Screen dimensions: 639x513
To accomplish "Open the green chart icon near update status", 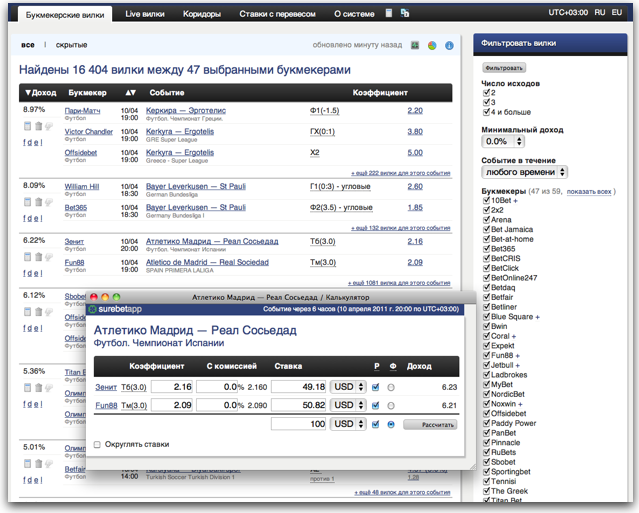I will click(x=415, y=45).
